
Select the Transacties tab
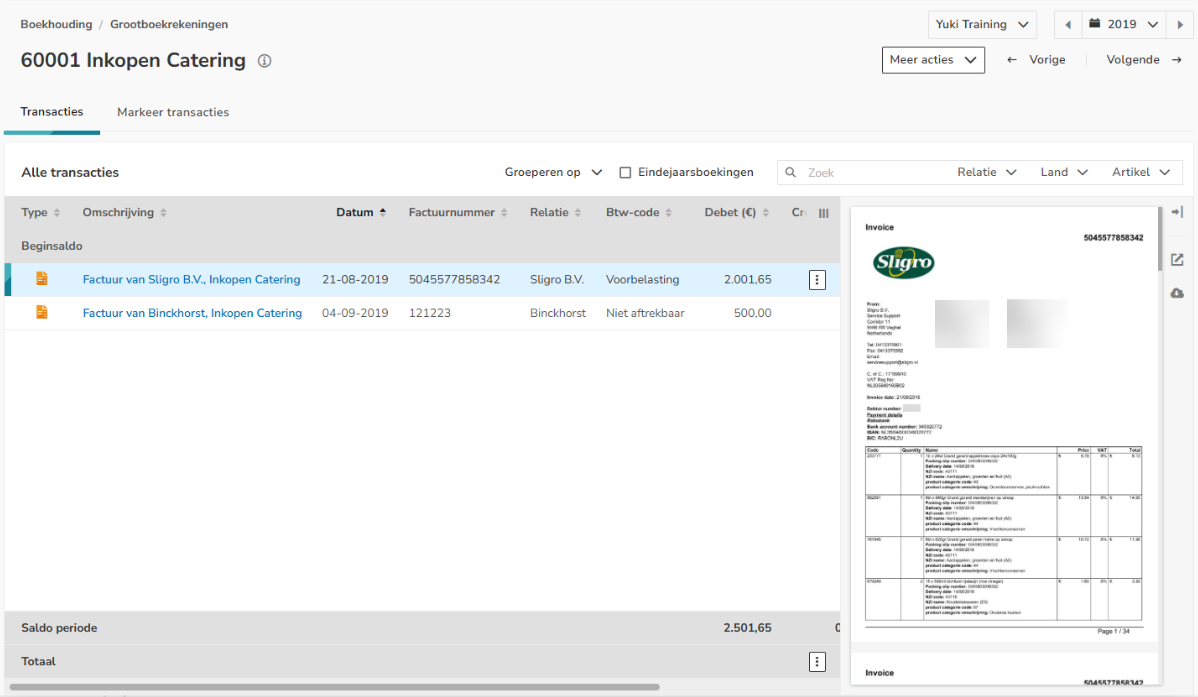point(52,112)
